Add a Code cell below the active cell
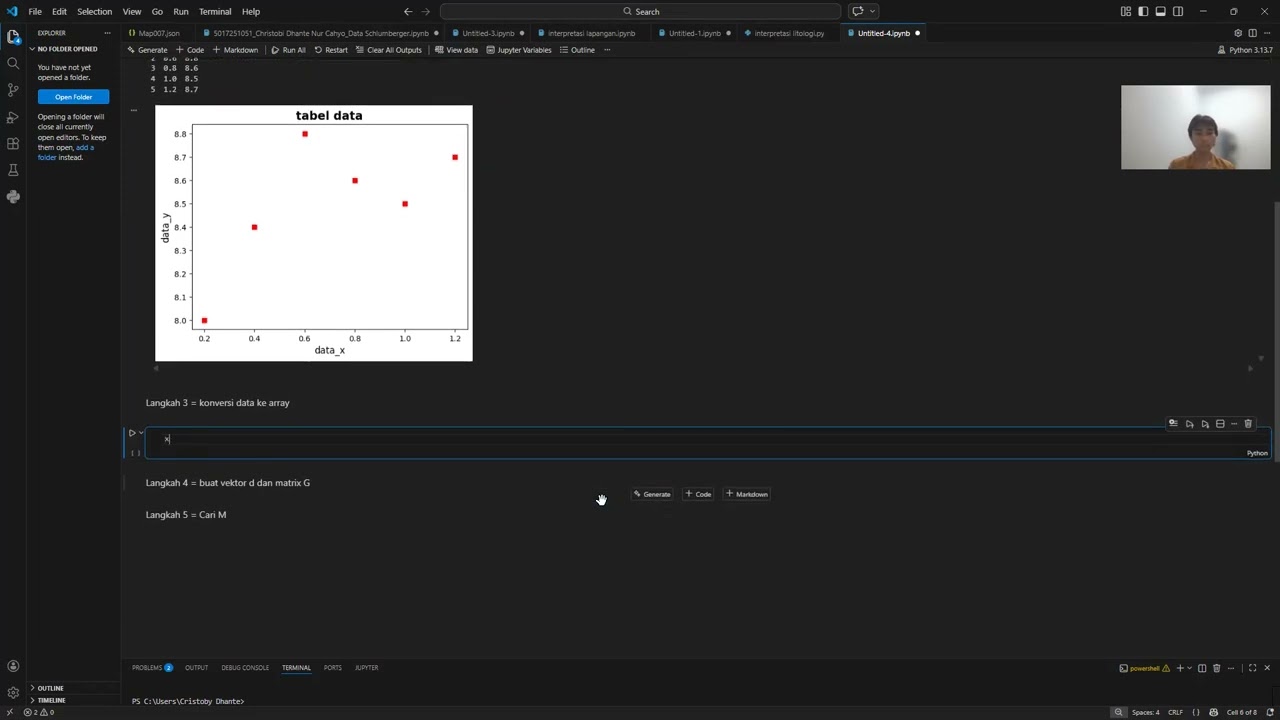The height and width of the screenshot is (720, 1280). coord(698,494)
